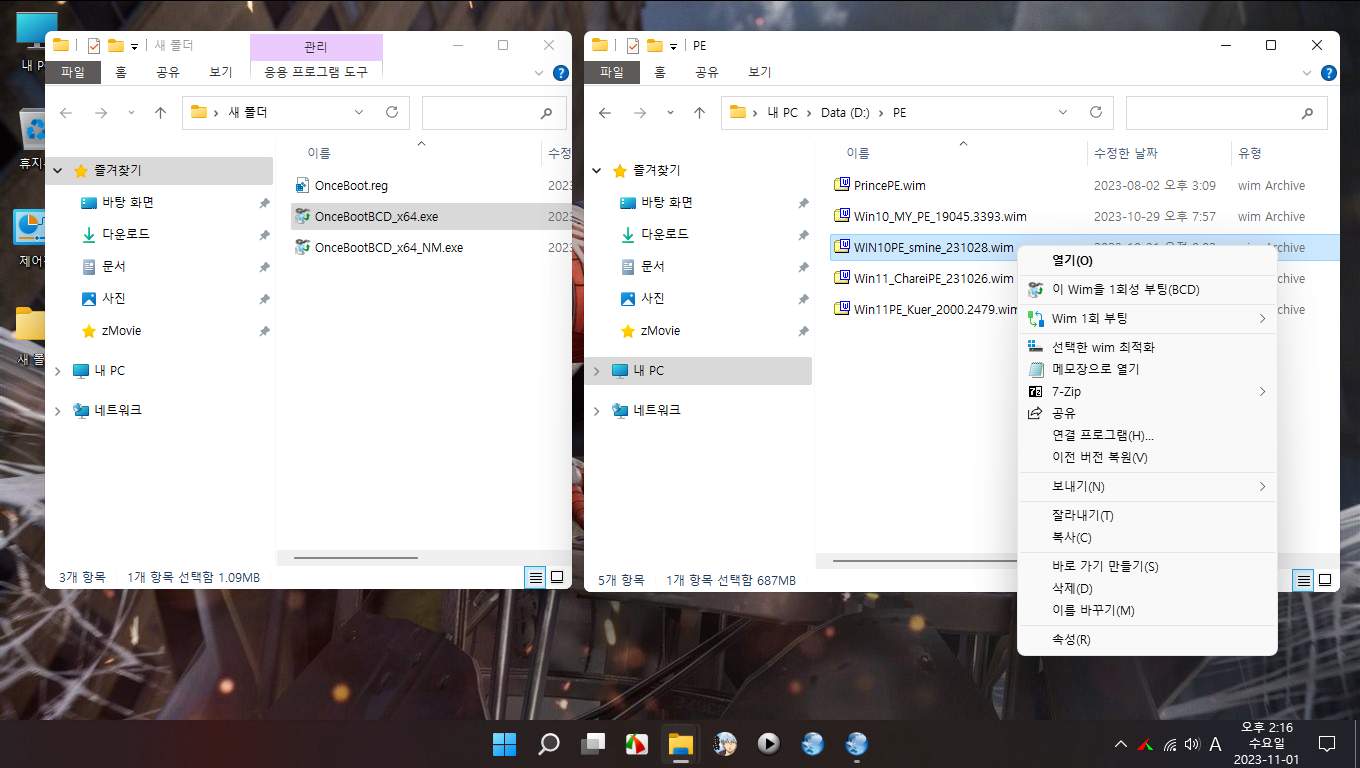Click search box in PE window

click(1227, 113)
